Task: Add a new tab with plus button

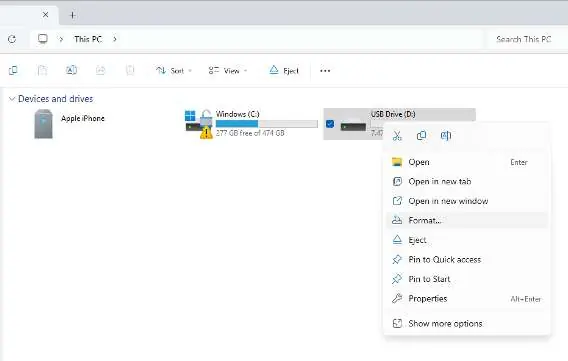Action: coord(72,15)
